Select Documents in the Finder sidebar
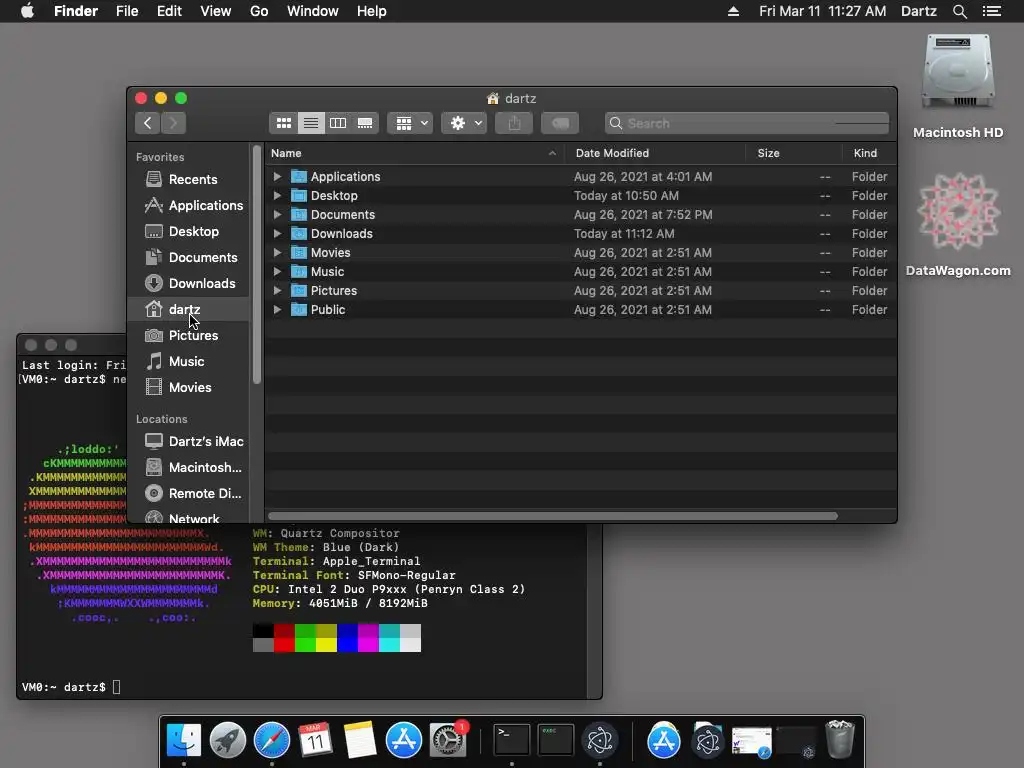 (189, 257)
